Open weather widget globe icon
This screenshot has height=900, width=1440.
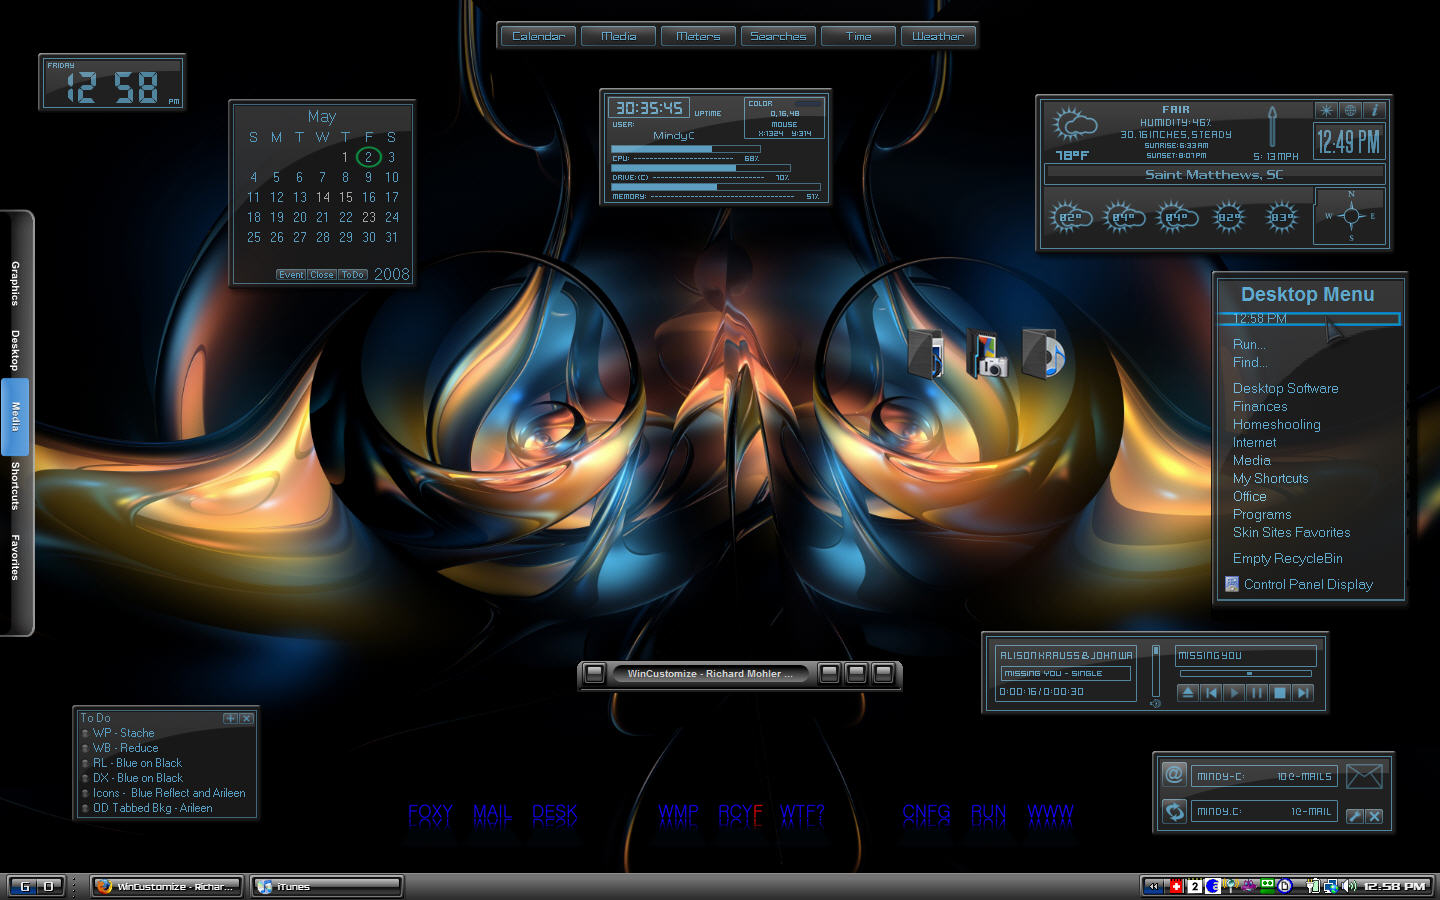1350,110
